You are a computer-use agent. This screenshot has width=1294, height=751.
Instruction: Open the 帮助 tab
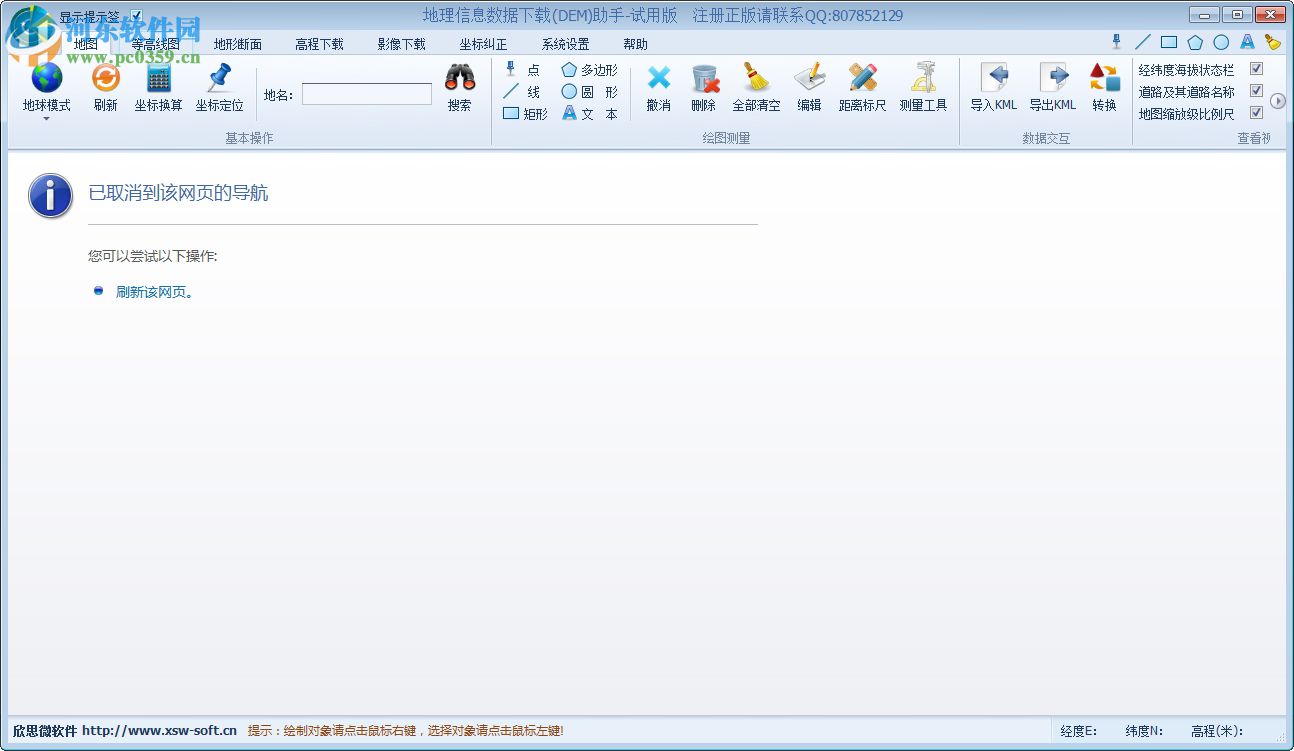tap(636, 44)
